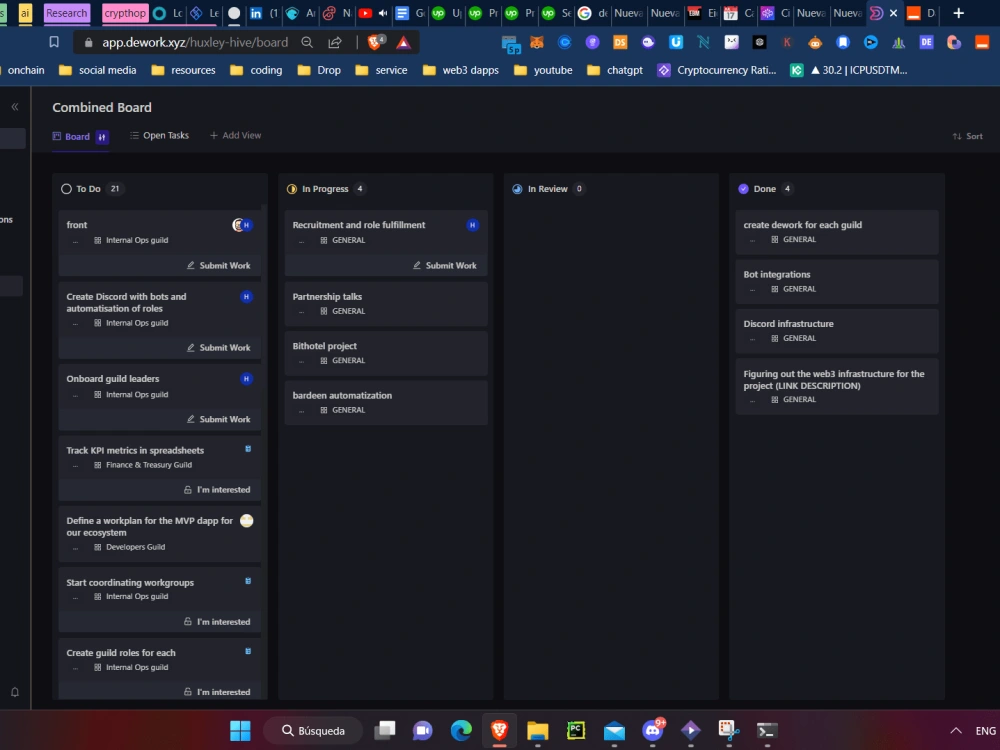This screenshot has height=750, width=1000.
Task: Close the current Dework browser tab
Action: (x=893, y=13)
